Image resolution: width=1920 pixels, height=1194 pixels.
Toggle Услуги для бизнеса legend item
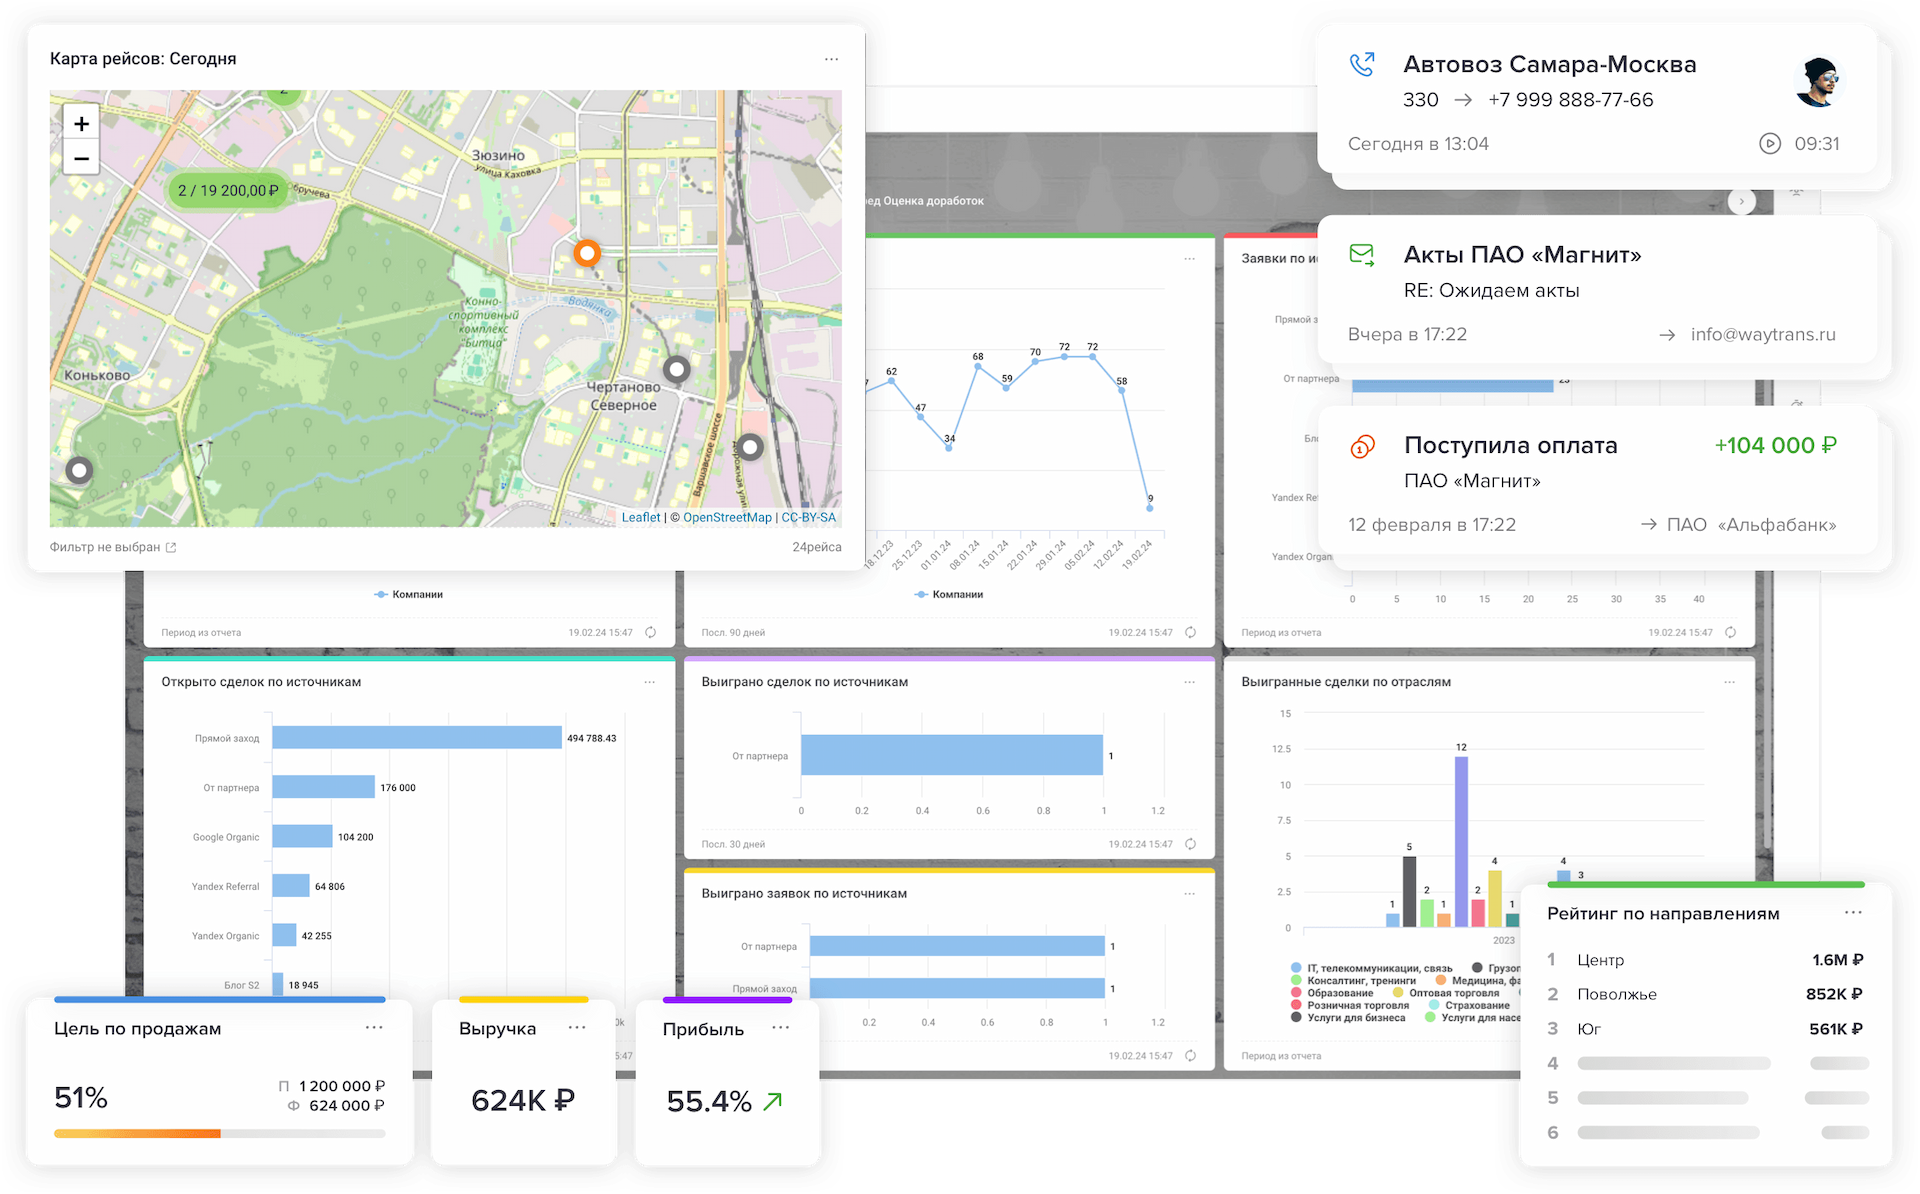1348,1018
